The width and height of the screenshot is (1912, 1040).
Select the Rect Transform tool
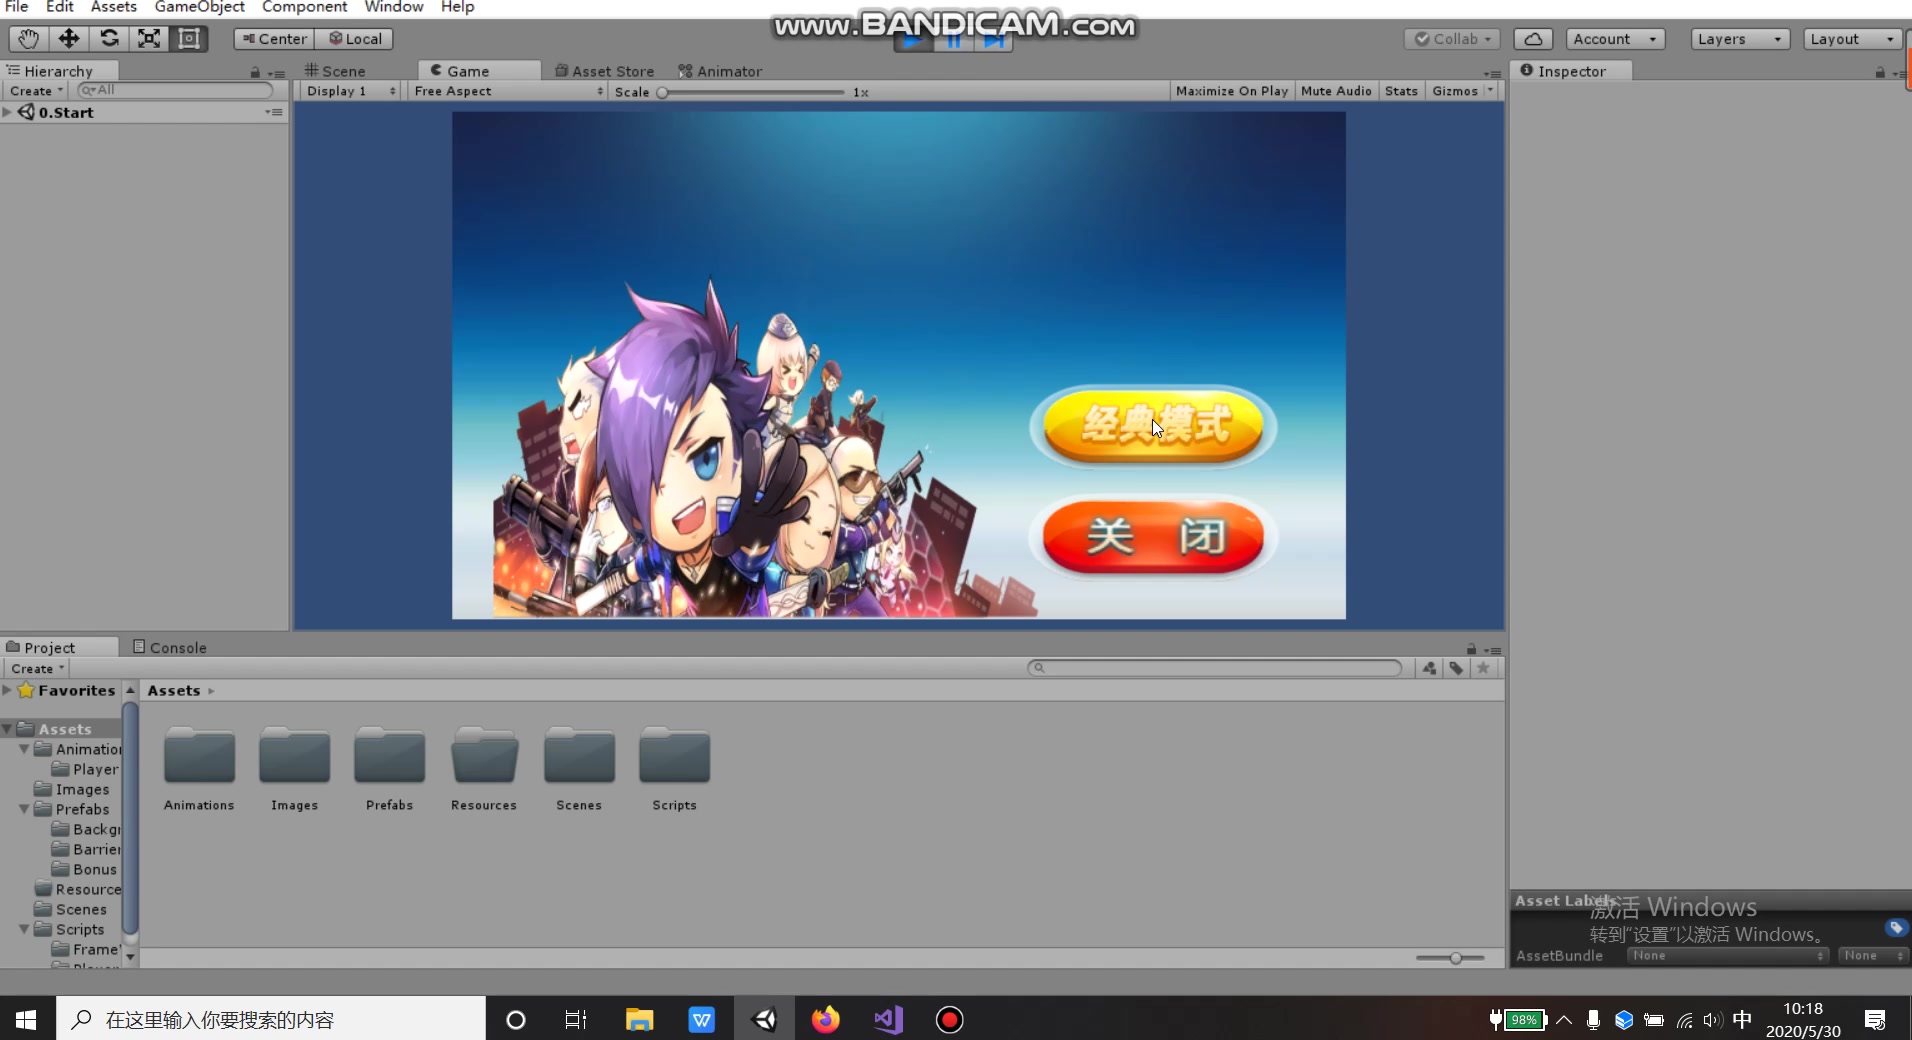(x=188, y=38)
